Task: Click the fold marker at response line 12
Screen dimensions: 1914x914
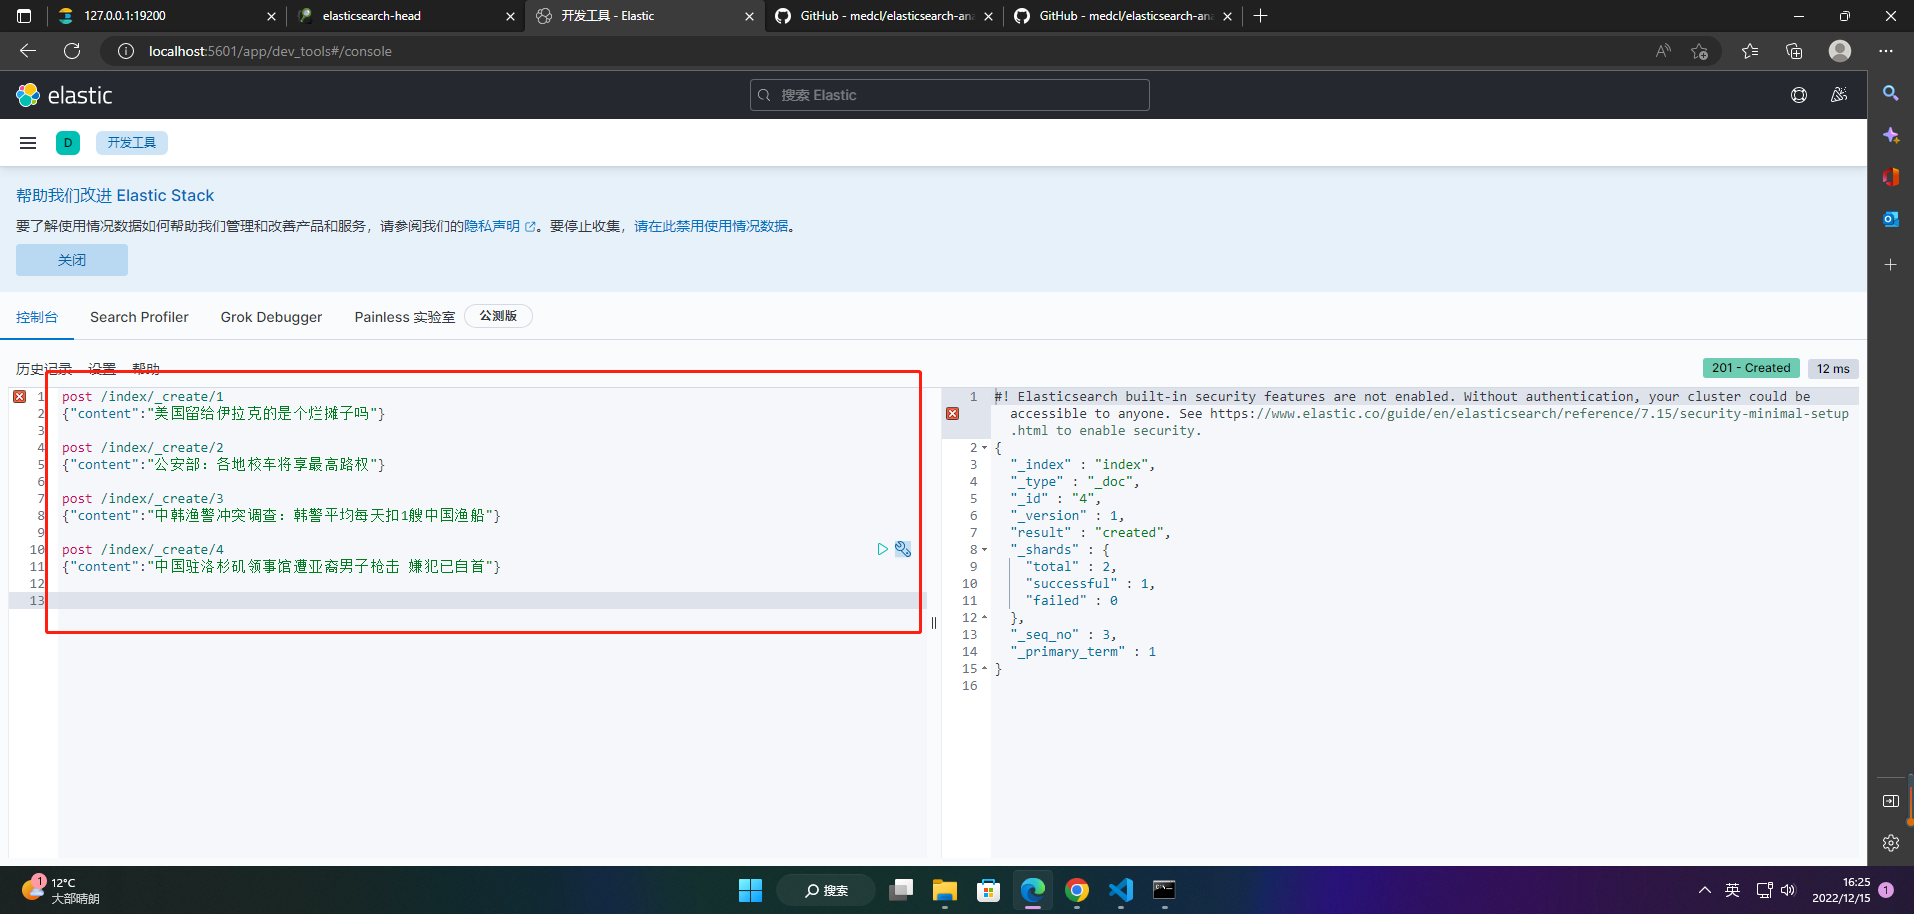Action: pyautogui.click(x=984, y=618)
